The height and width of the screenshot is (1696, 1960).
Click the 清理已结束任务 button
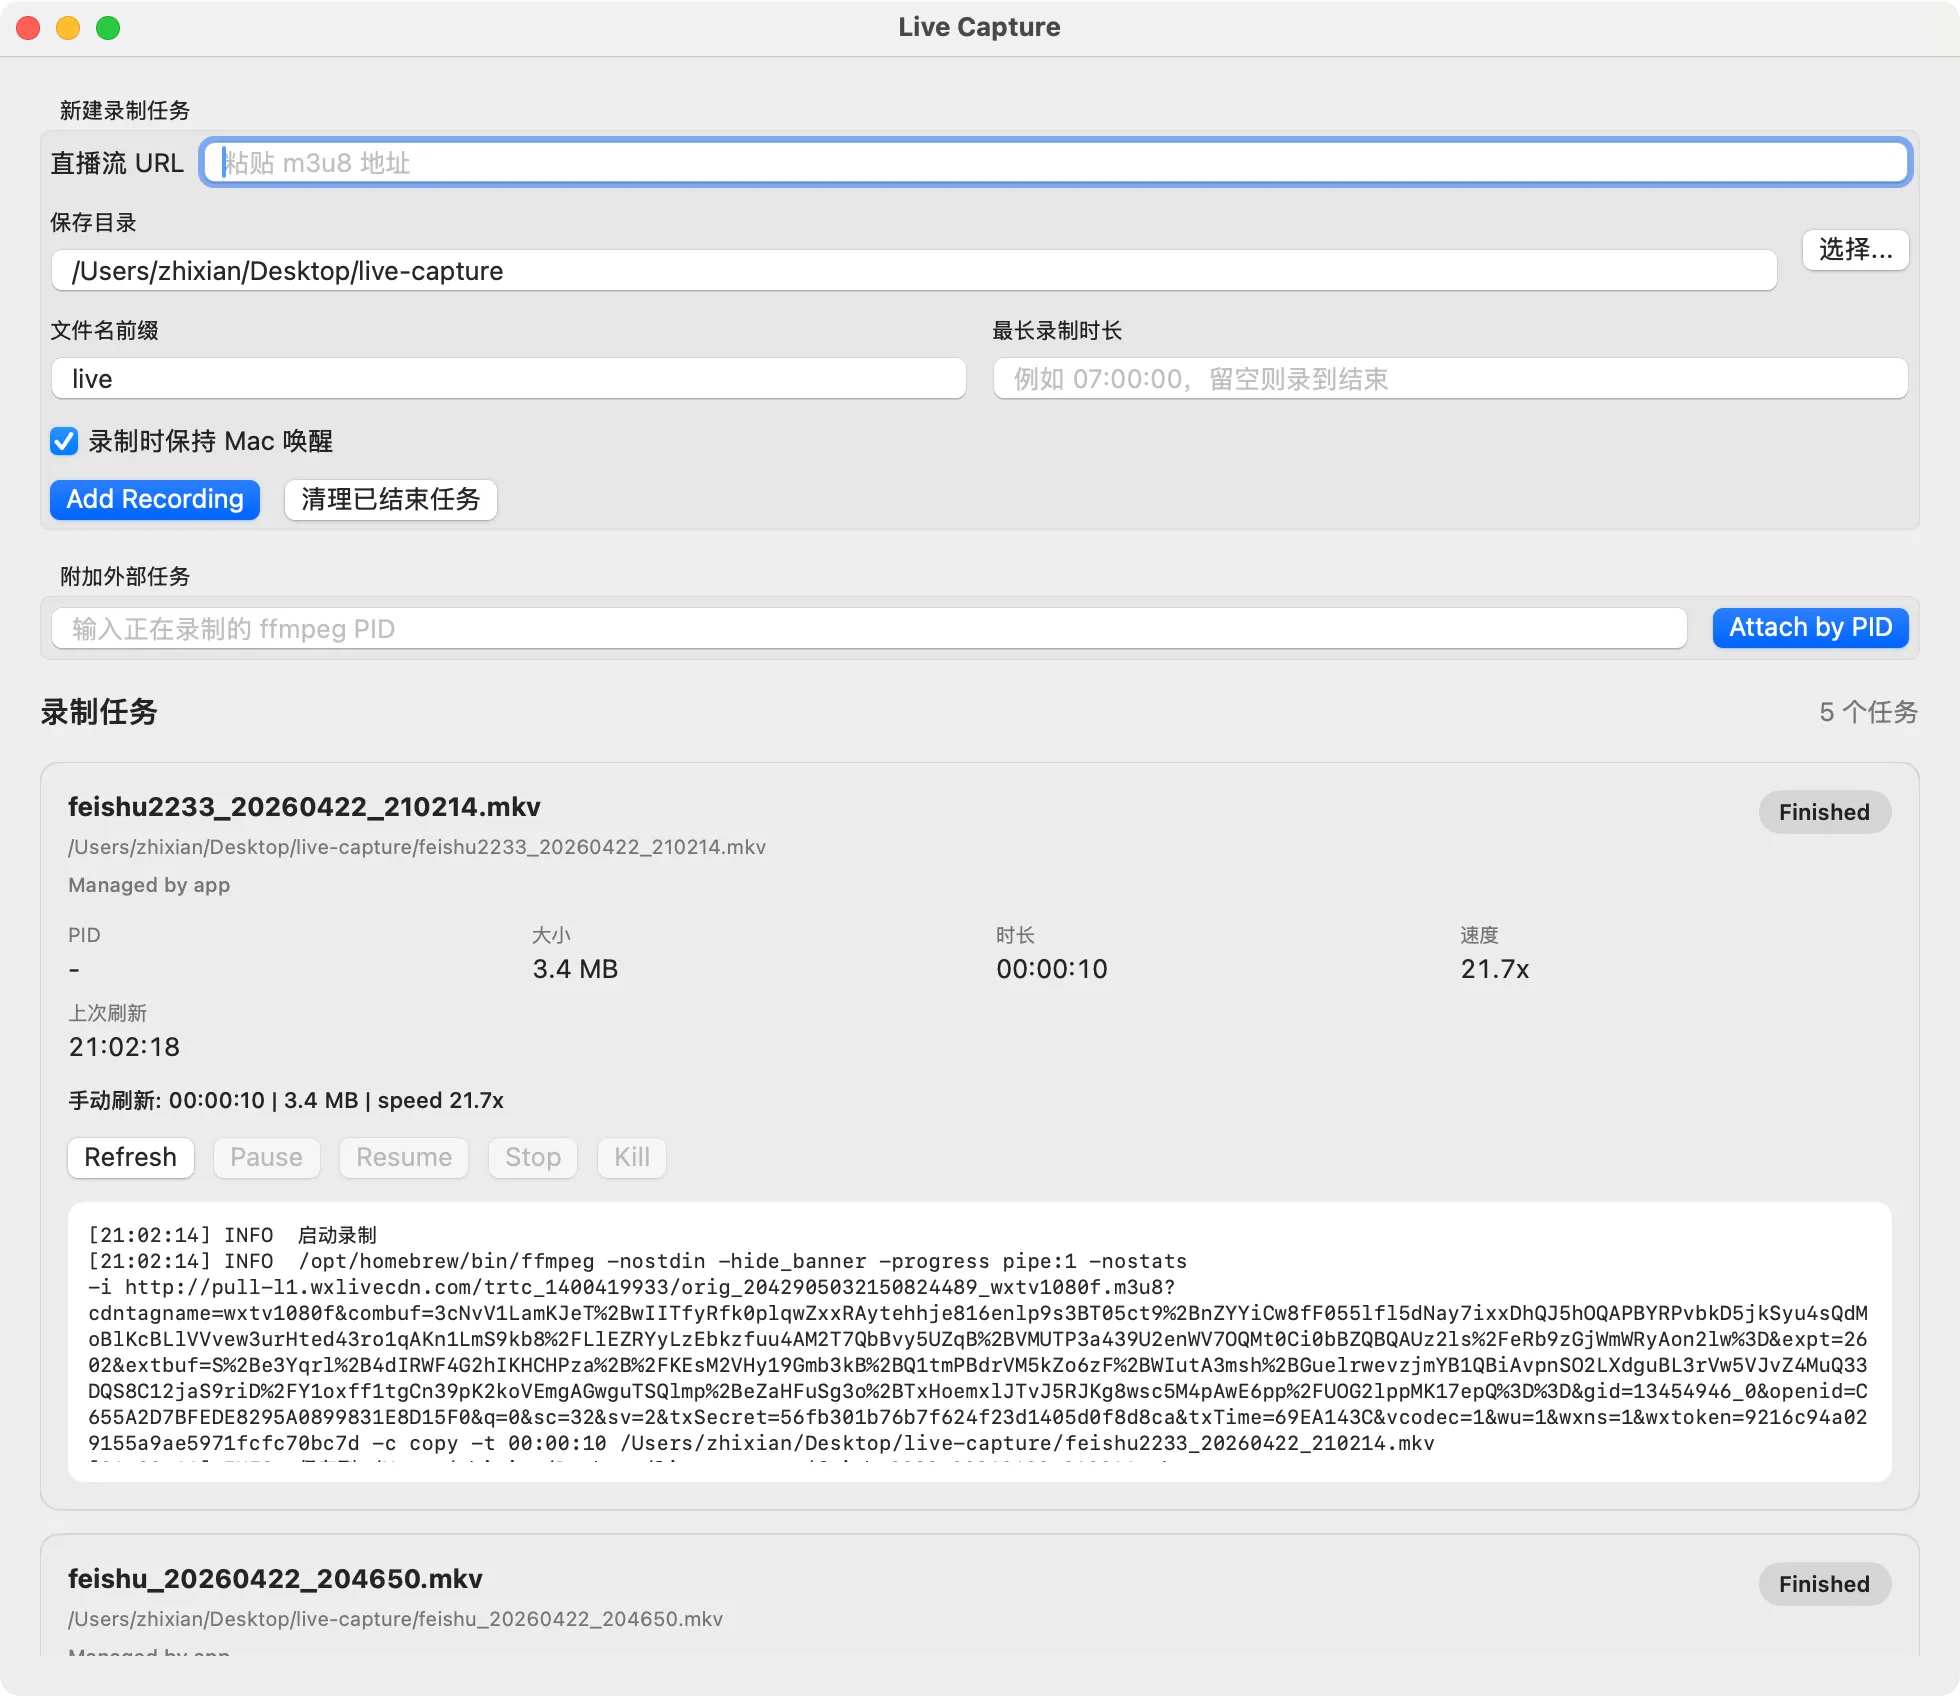[x=390, y=499]
